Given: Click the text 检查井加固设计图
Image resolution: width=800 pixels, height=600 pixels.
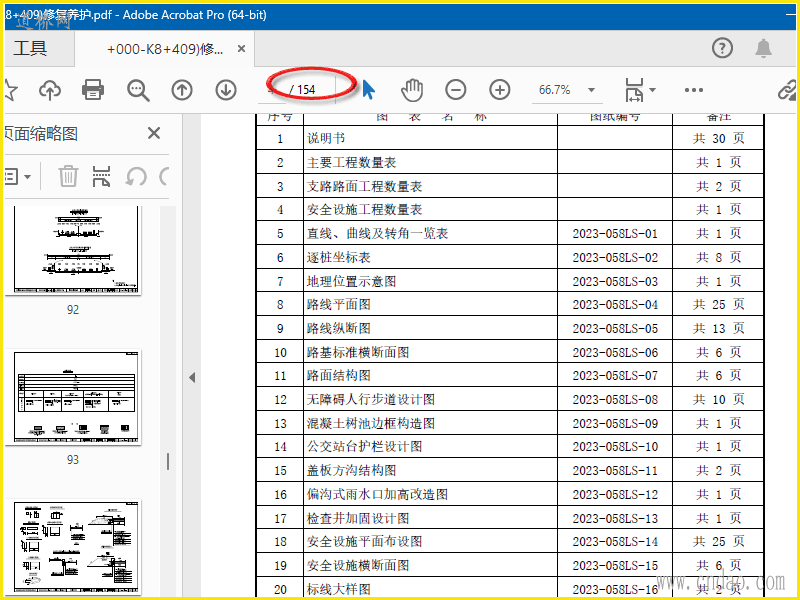Looking at the screenshot, I should pos(358,518).
